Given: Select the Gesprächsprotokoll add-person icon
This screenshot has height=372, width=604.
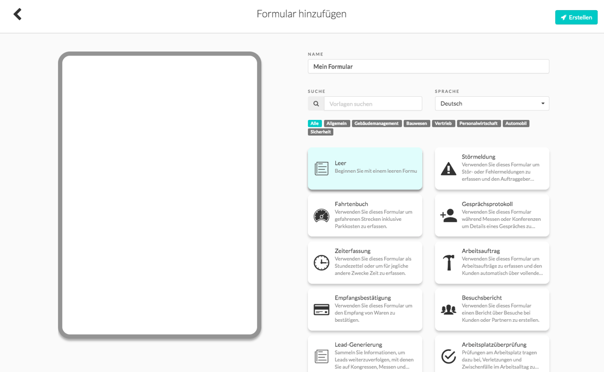Looking at the screenshot, I should pyautogui.click(x=448, y=216).
